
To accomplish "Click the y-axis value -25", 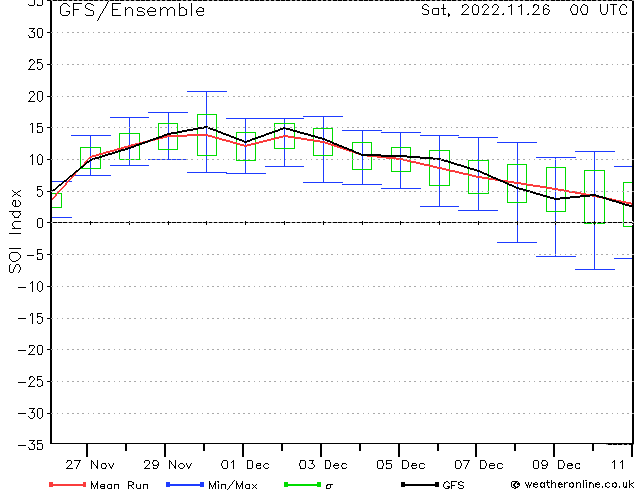I will 31,381.
